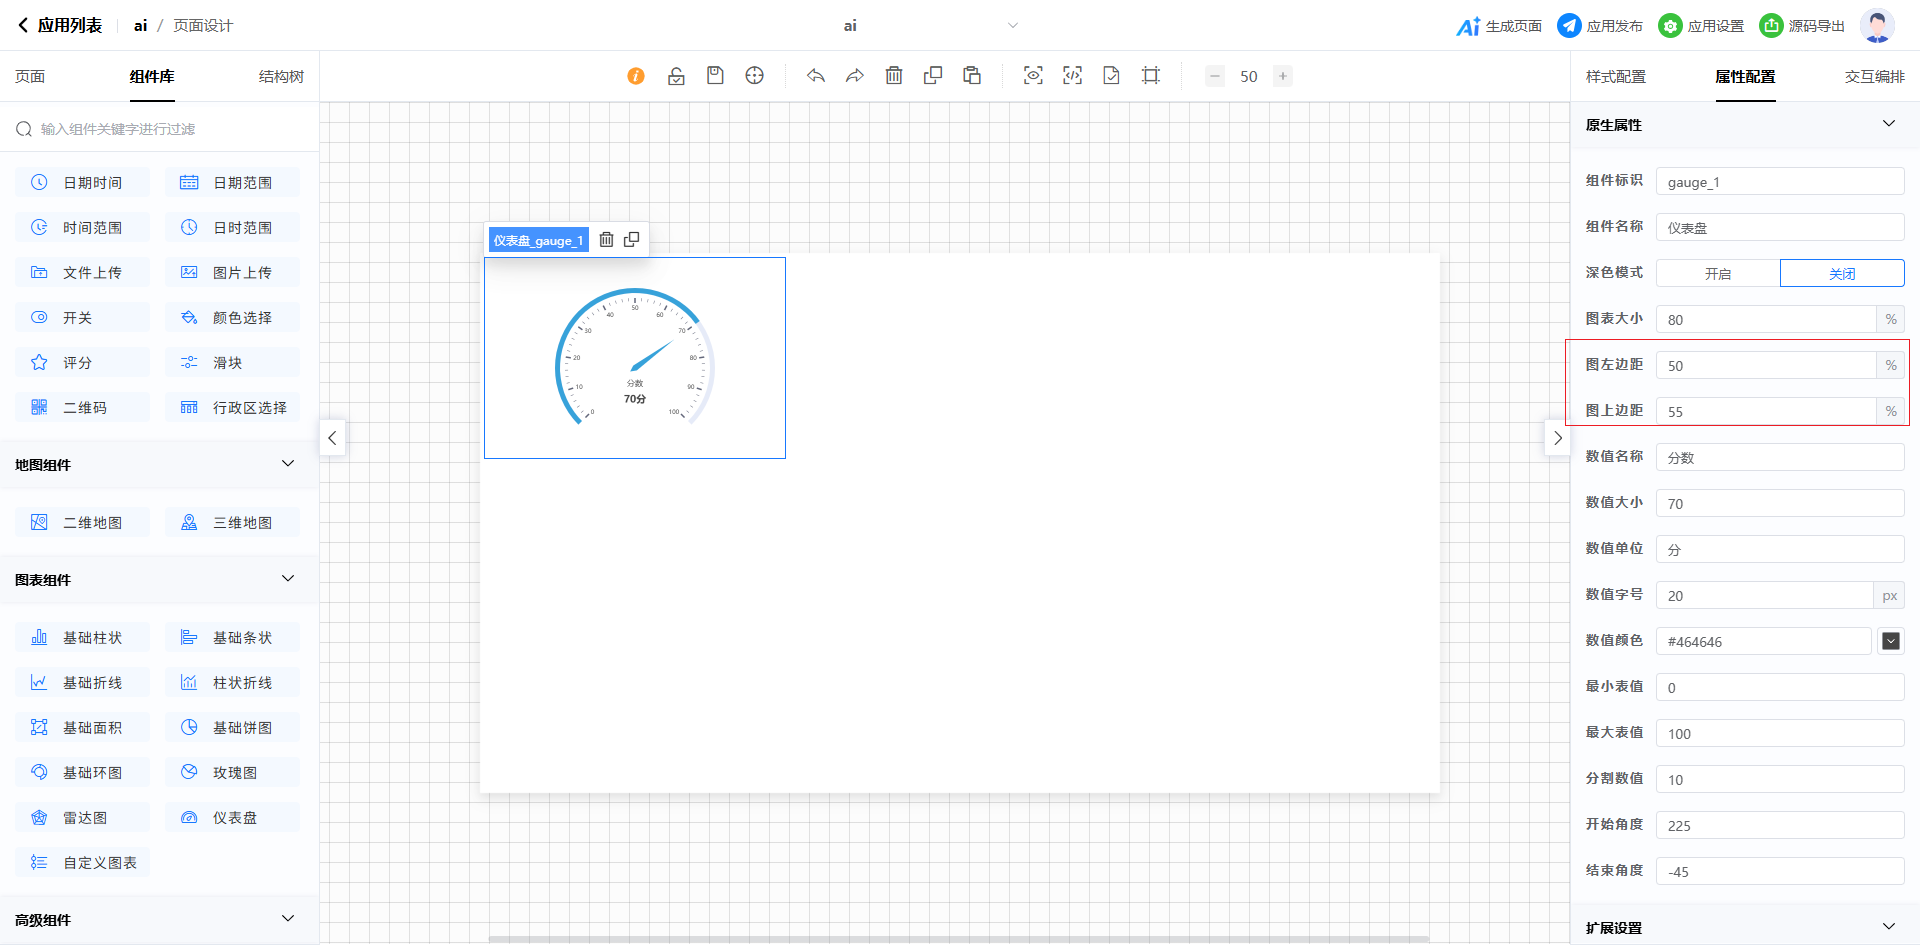This screenshot has height=945, width=1920.
Task: Click the 源码导出 button
Action: tap(1803, 26)
